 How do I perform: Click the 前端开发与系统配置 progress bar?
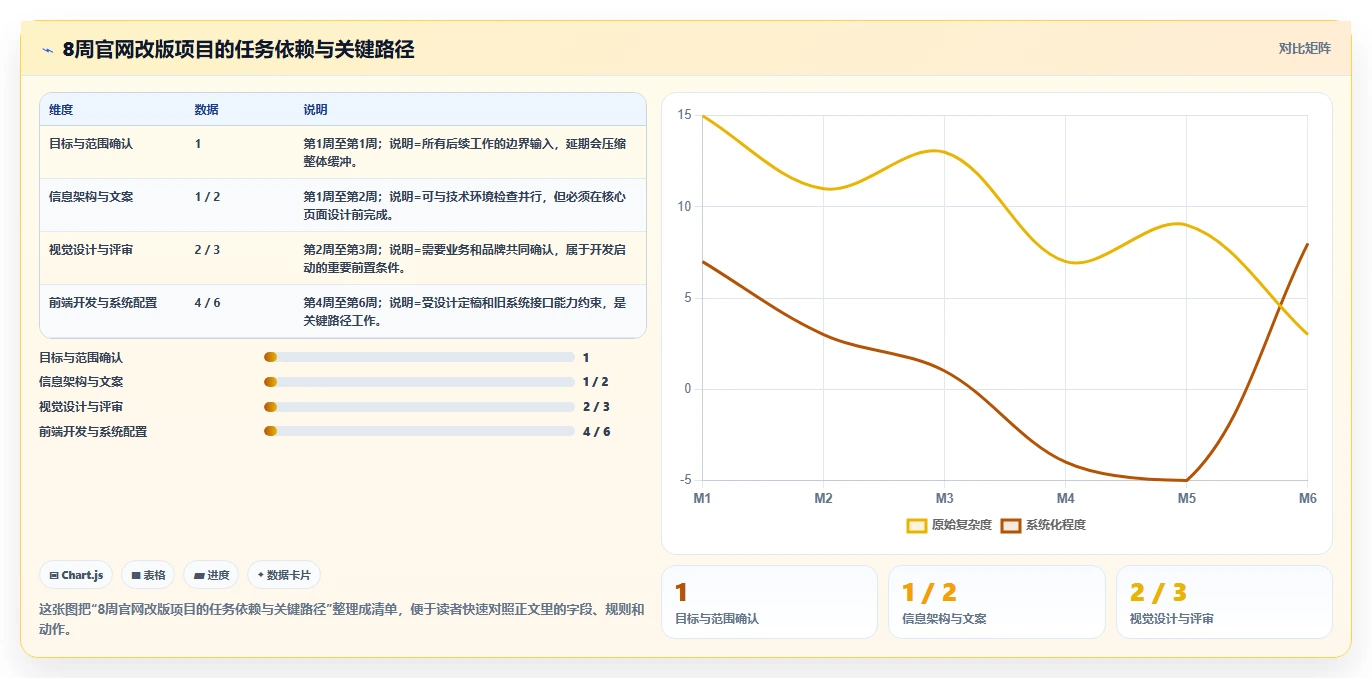point(419,431)
